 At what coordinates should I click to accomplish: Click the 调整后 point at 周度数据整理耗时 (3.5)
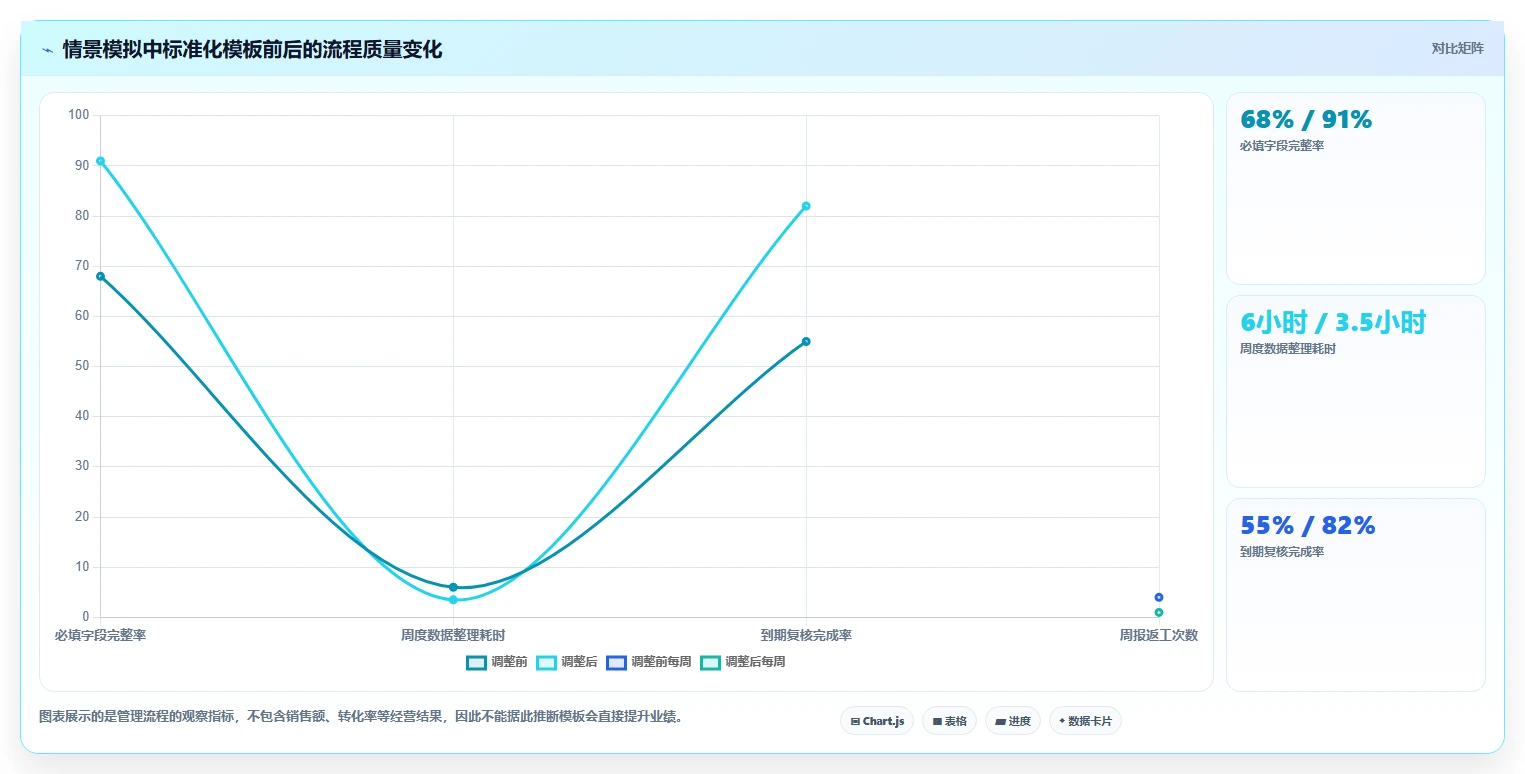(453, 599)
